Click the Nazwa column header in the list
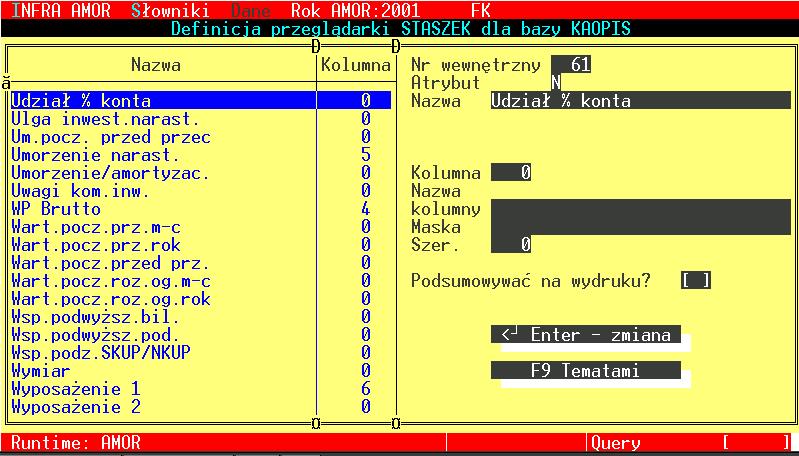The width and height of the screenshot is (799, 456). click(155, 65)
